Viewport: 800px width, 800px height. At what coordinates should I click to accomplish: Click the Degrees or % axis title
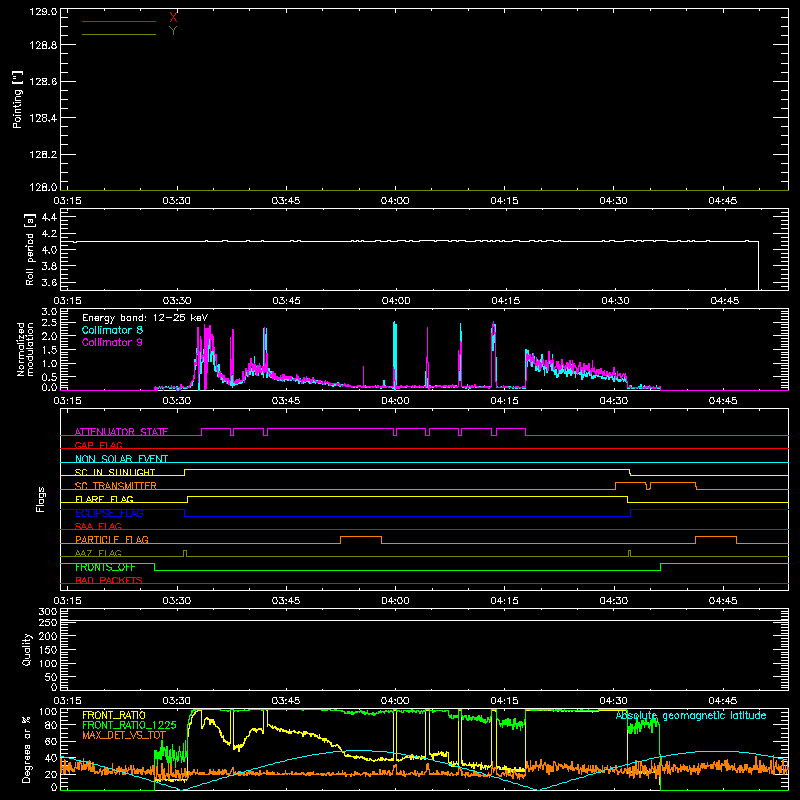(x=27, y=750)
